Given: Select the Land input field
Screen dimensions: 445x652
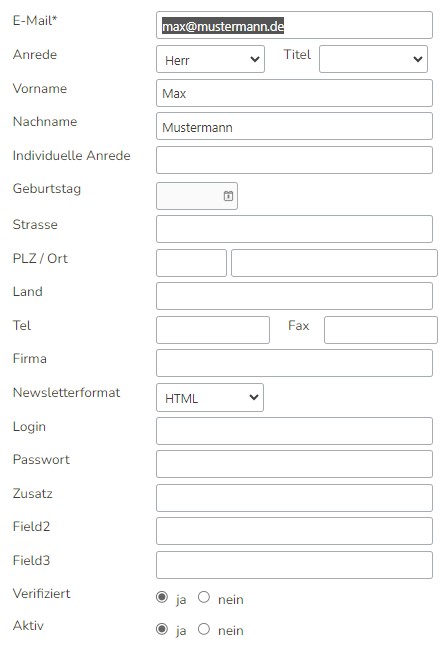Looking at the screenshot, I should click(294, 296).
